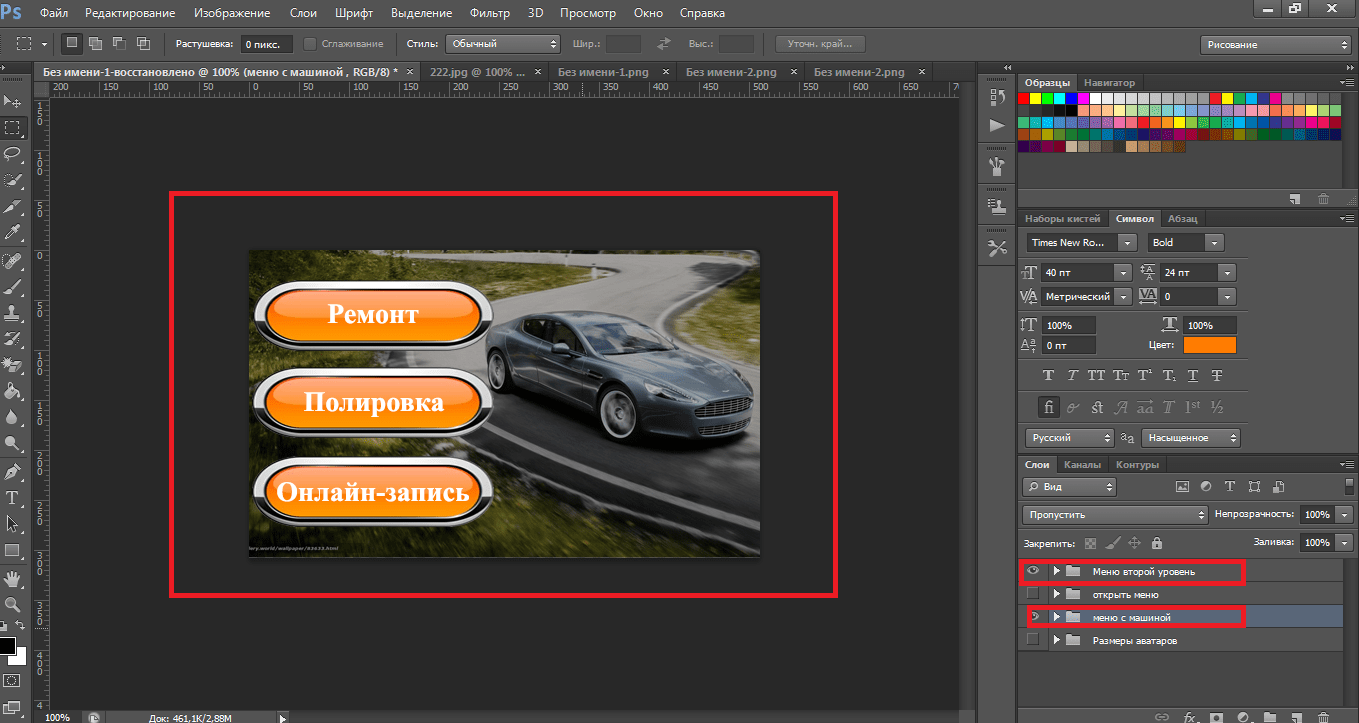
Task: Switch to the "Каналы" tab
Action: [1082, 464]
